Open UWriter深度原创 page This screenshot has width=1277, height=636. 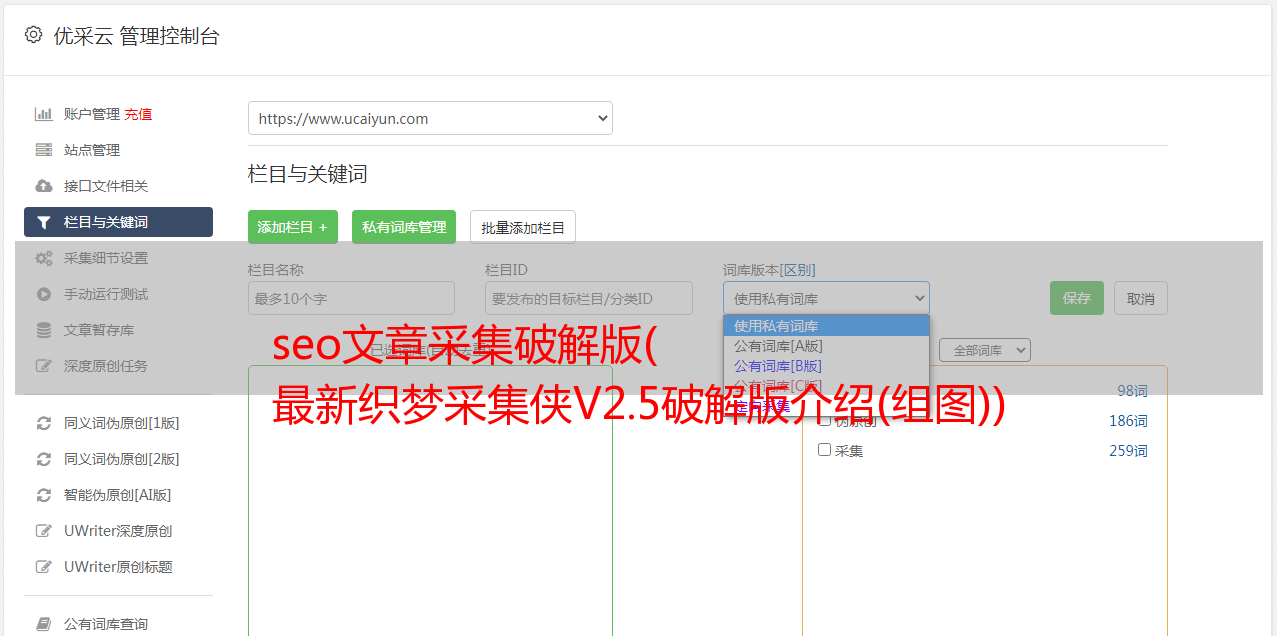[118, 531]
